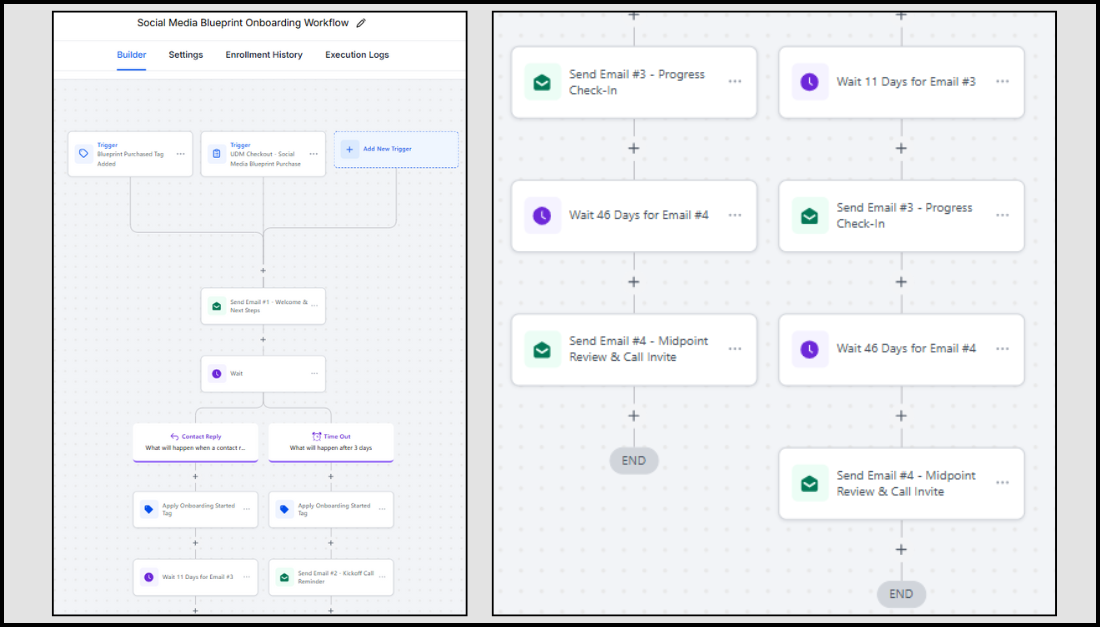Select the tag icon on Blueprint Purchased trigger

click(x=81, y=153)
